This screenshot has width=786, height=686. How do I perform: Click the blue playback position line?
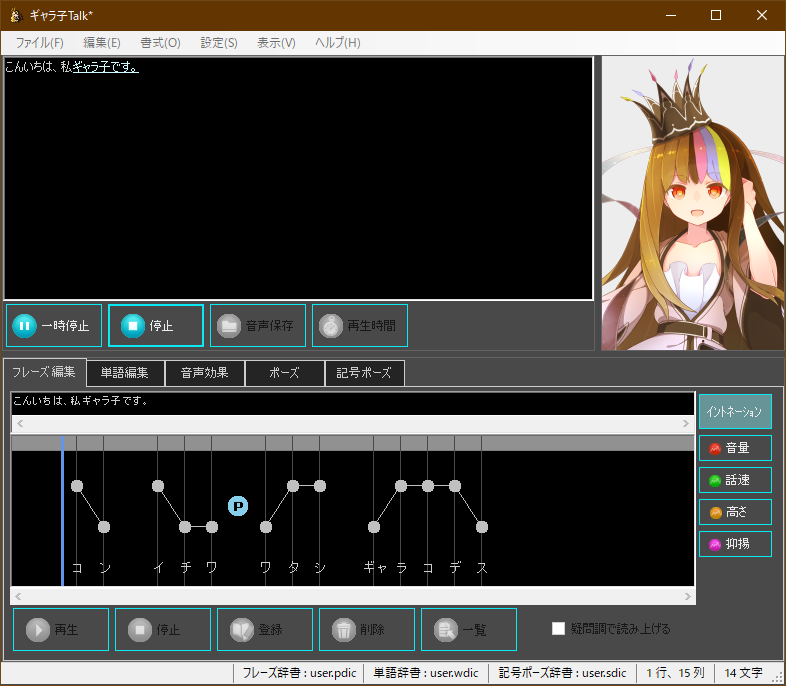pyautogui.click(x=62, y=511)
